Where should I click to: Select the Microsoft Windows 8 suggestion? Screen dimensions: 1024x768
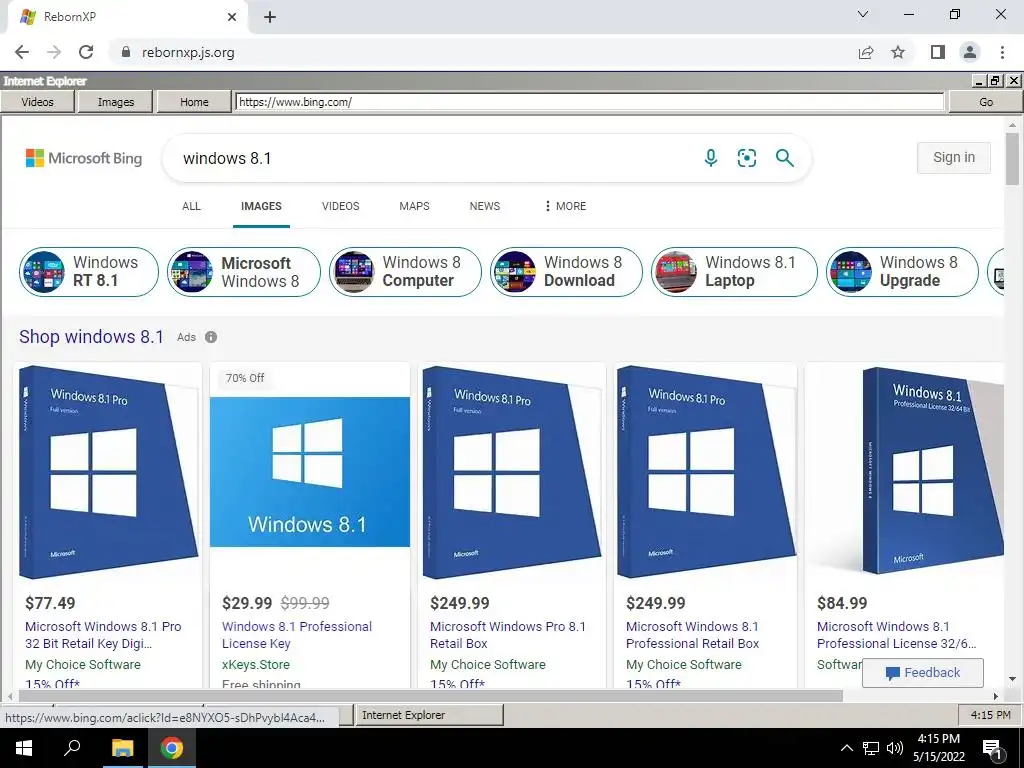pos(244,272)
